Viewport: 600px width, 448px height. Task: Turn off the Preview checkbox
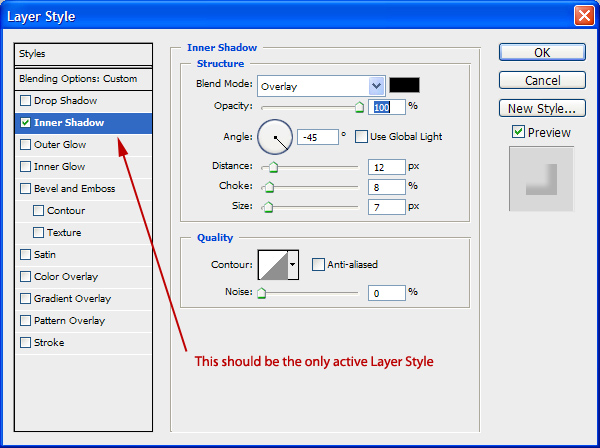click(518, 132)
